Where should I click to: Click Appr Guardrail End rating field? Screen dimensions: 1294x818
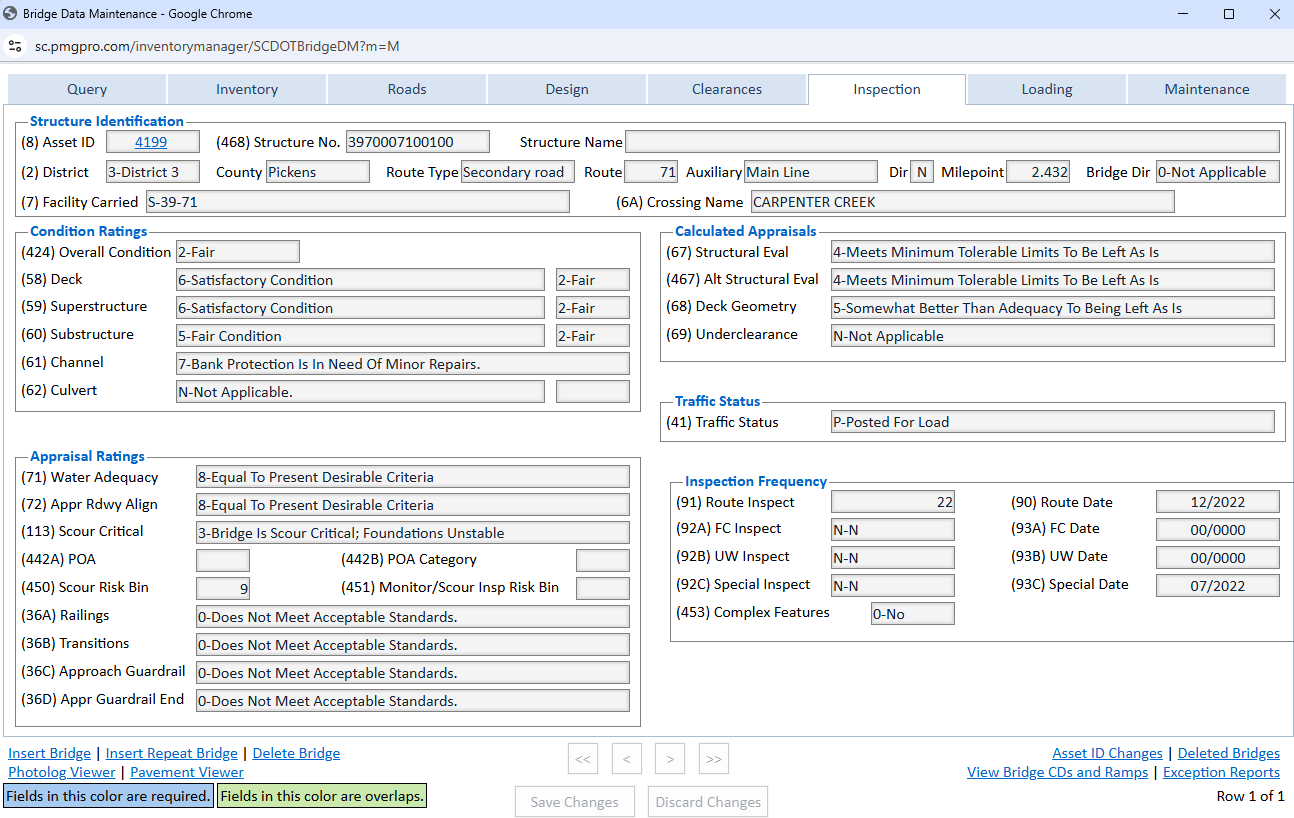(x=413, y=701)
